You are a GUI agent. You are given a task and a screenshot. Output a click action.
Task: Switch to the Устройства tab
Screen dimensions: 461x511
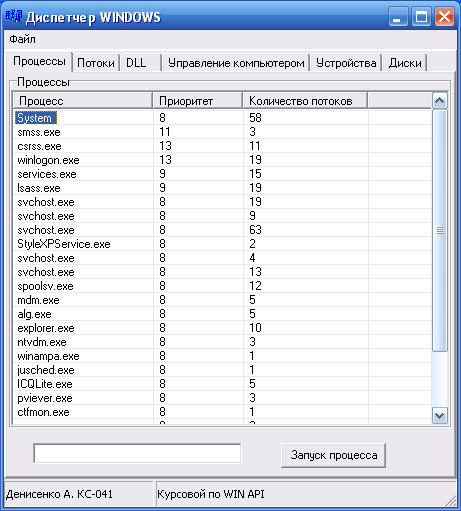pyautogui.click(x=346, y=63)
